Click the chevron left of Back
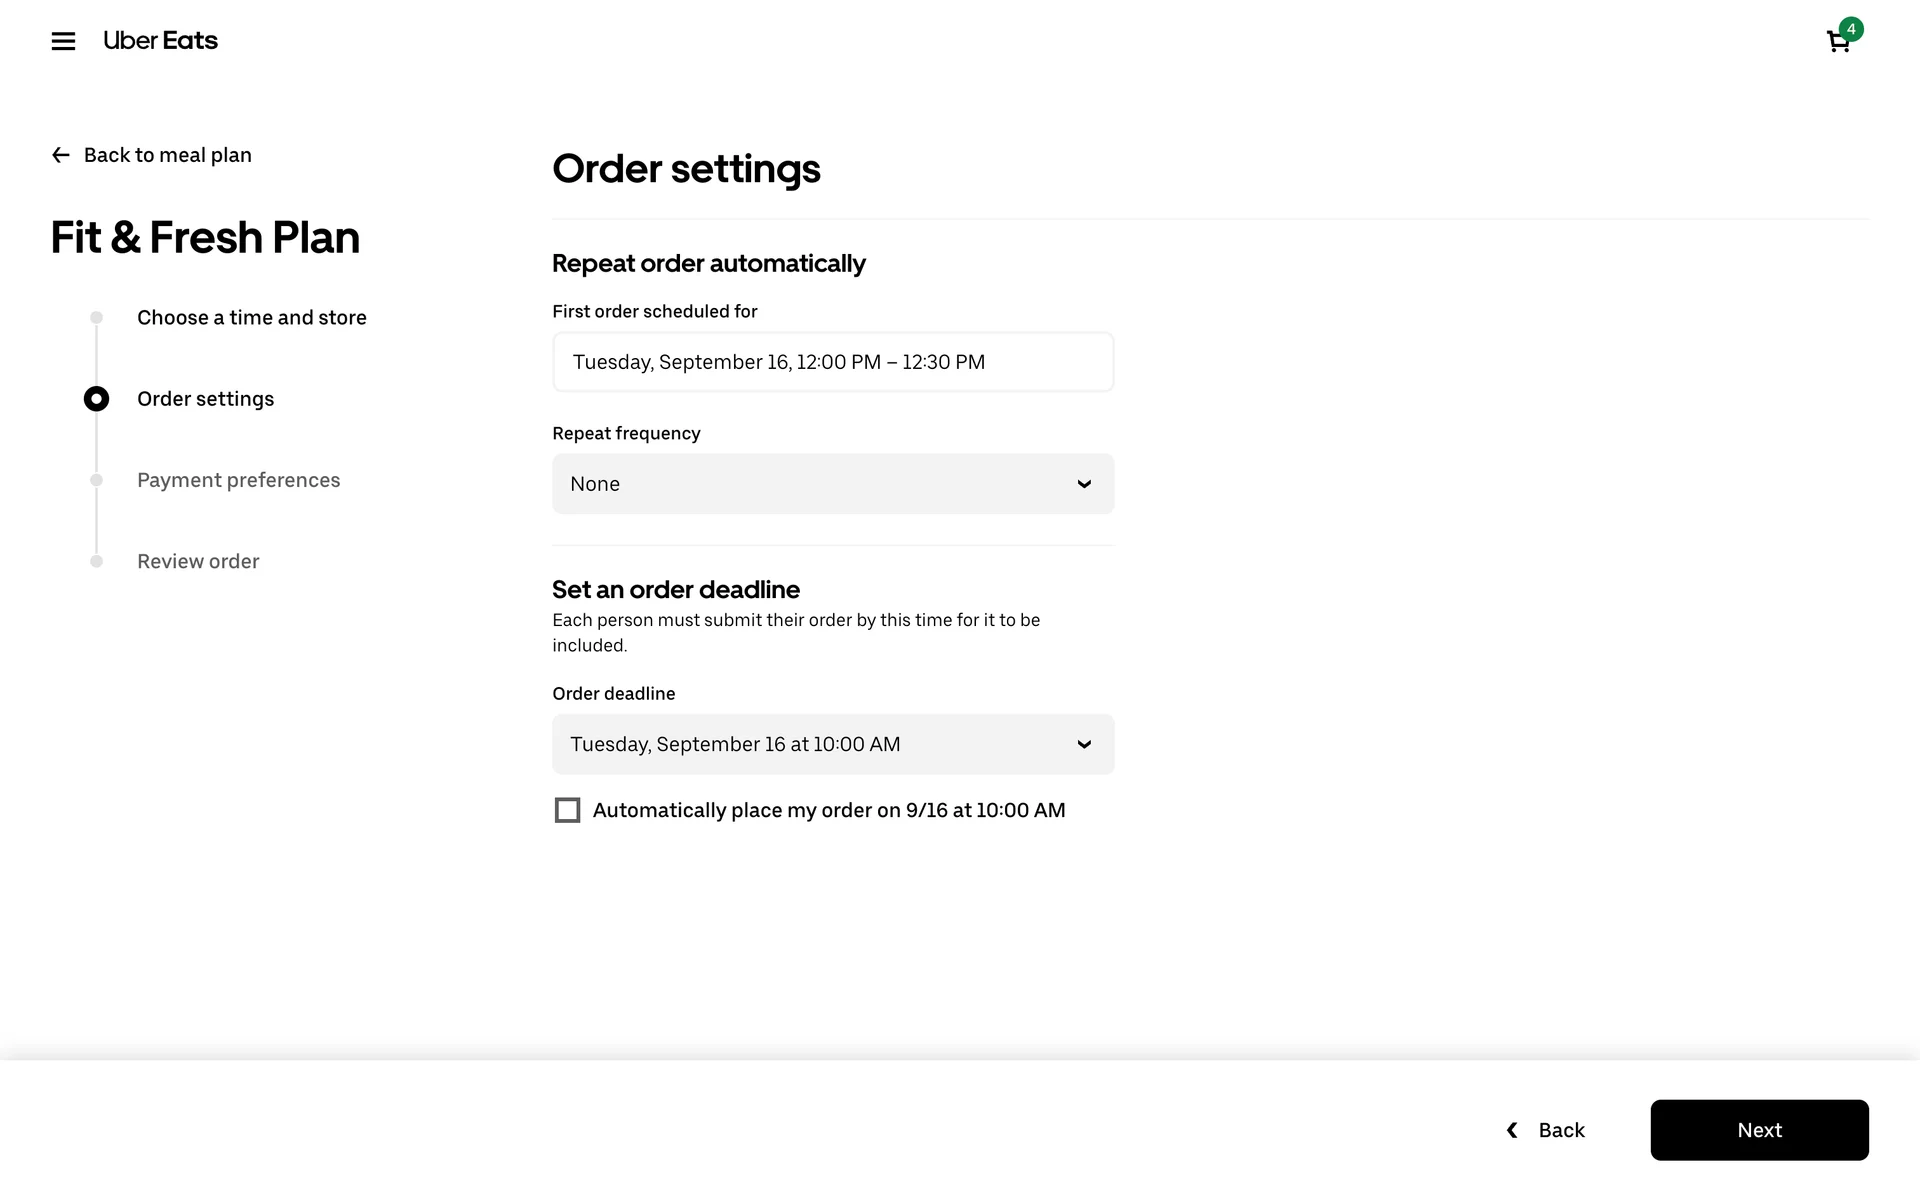The image size is (1920, 1200). tap(1513, 1130)
